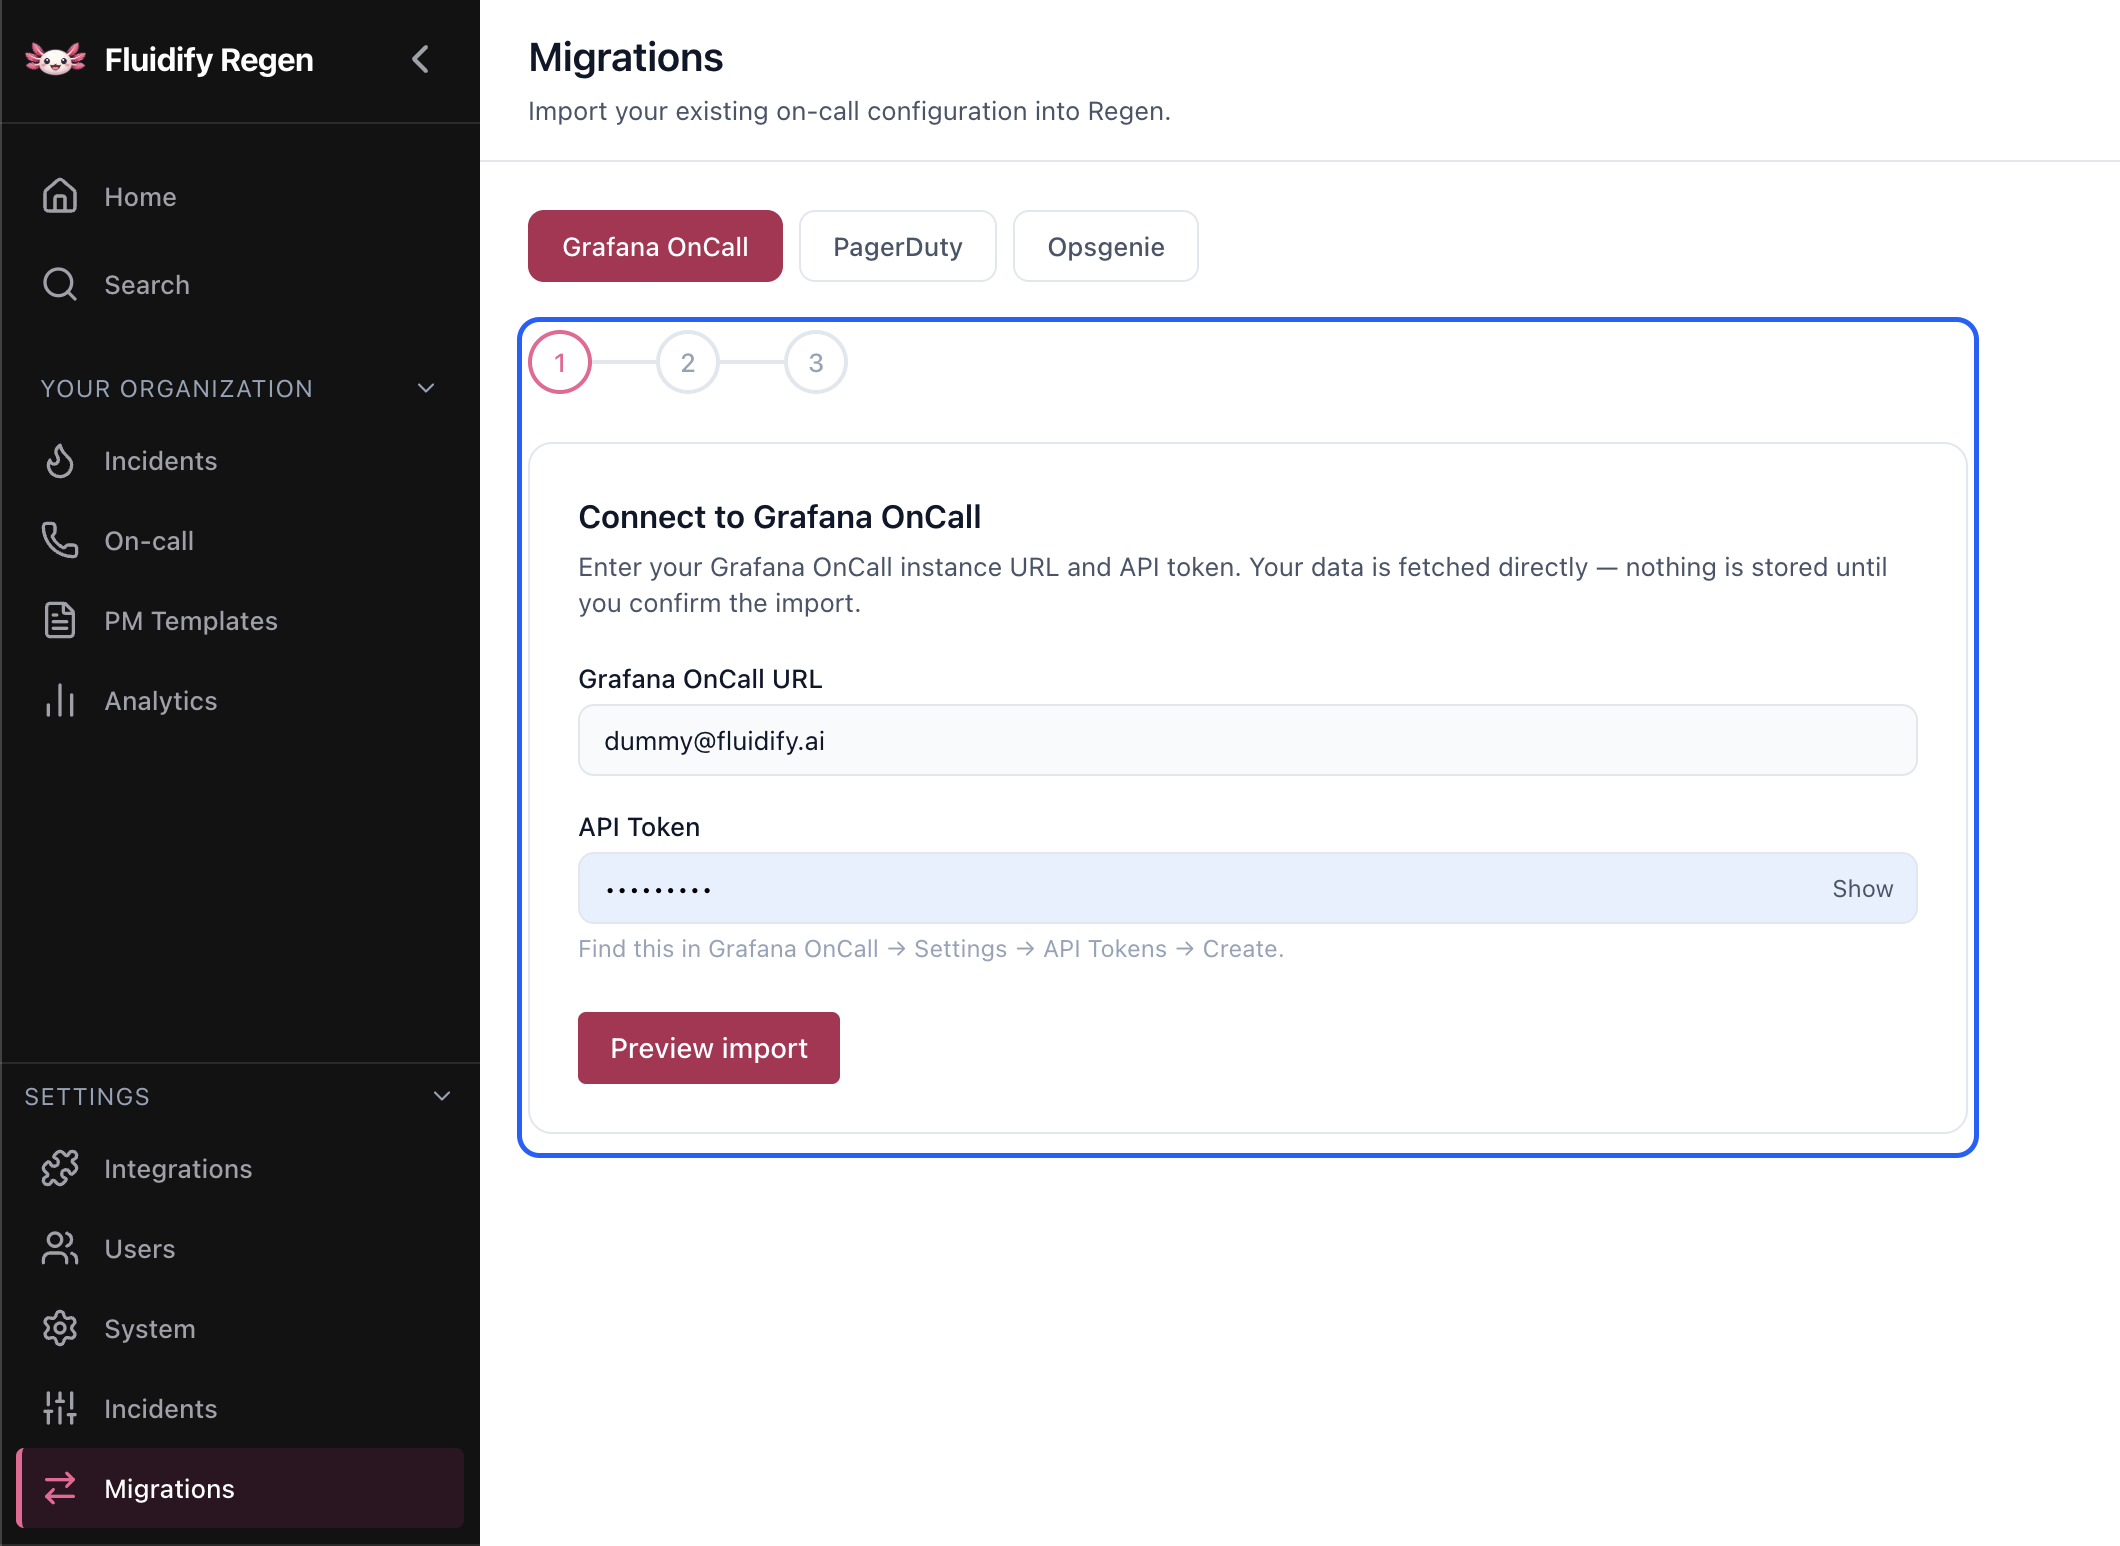
Task: Click the Connect to Grafana OnCall heading
Action: click(780, 517)
